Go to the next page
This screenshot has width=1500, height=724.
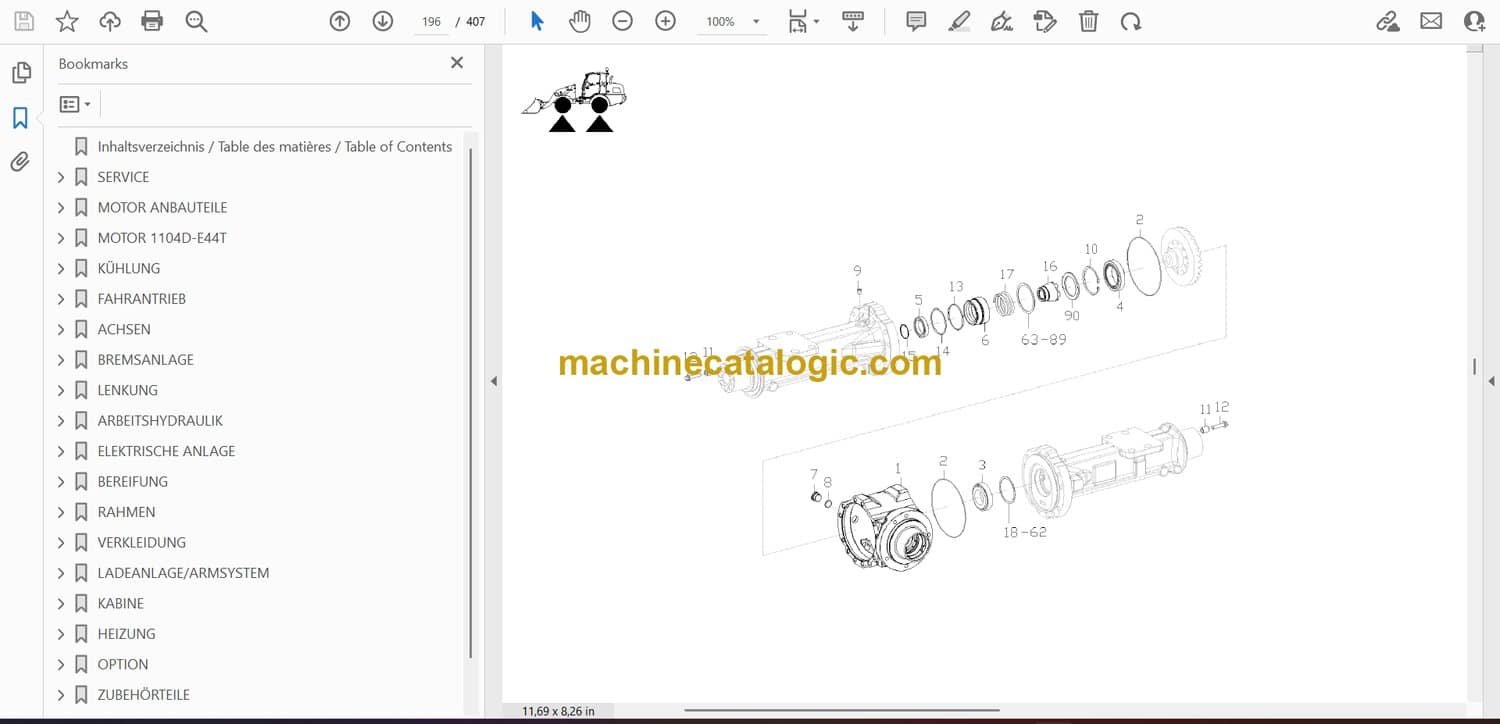tap(383, 21)
